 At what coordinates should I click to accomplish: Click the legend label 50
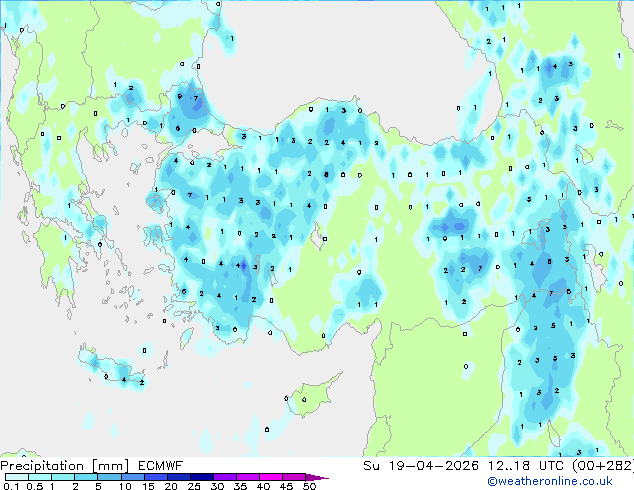pyautogui.click(x=310, y=486)
